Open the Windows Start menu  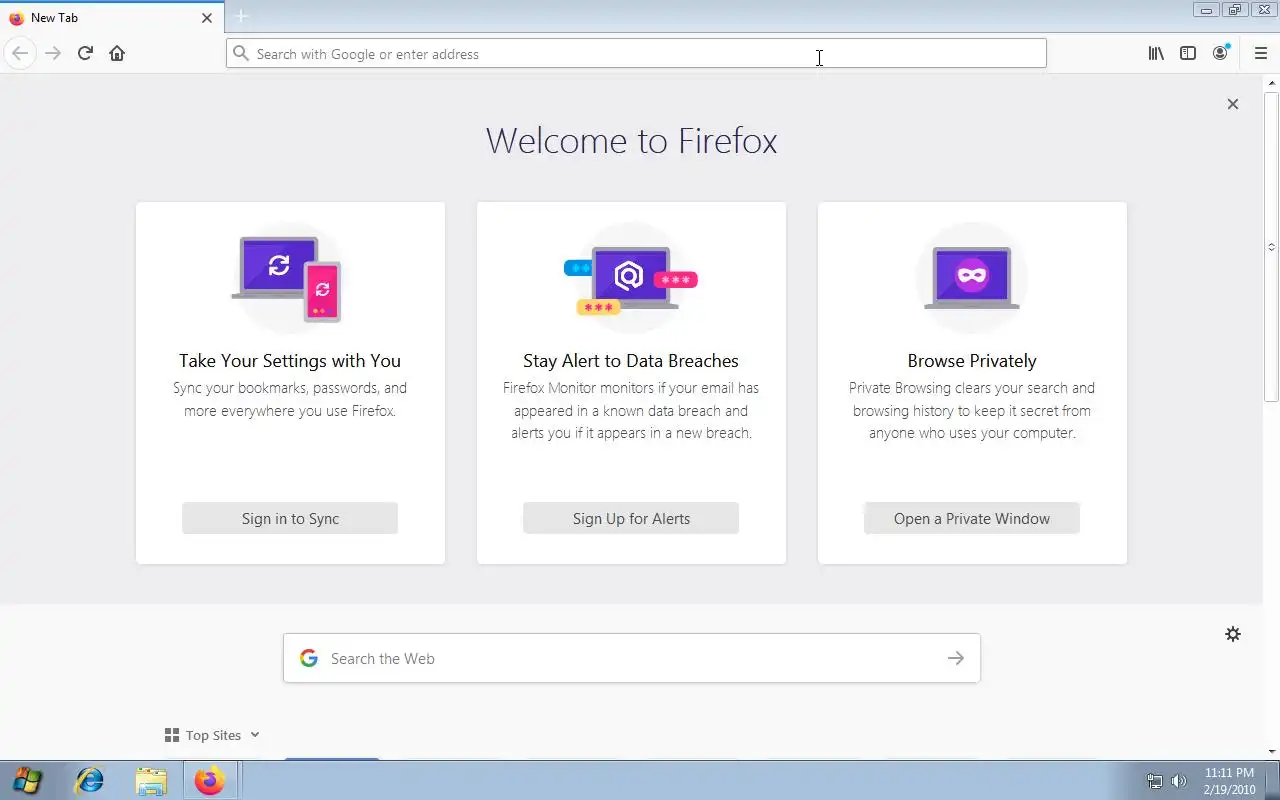(x=27, y=780)
